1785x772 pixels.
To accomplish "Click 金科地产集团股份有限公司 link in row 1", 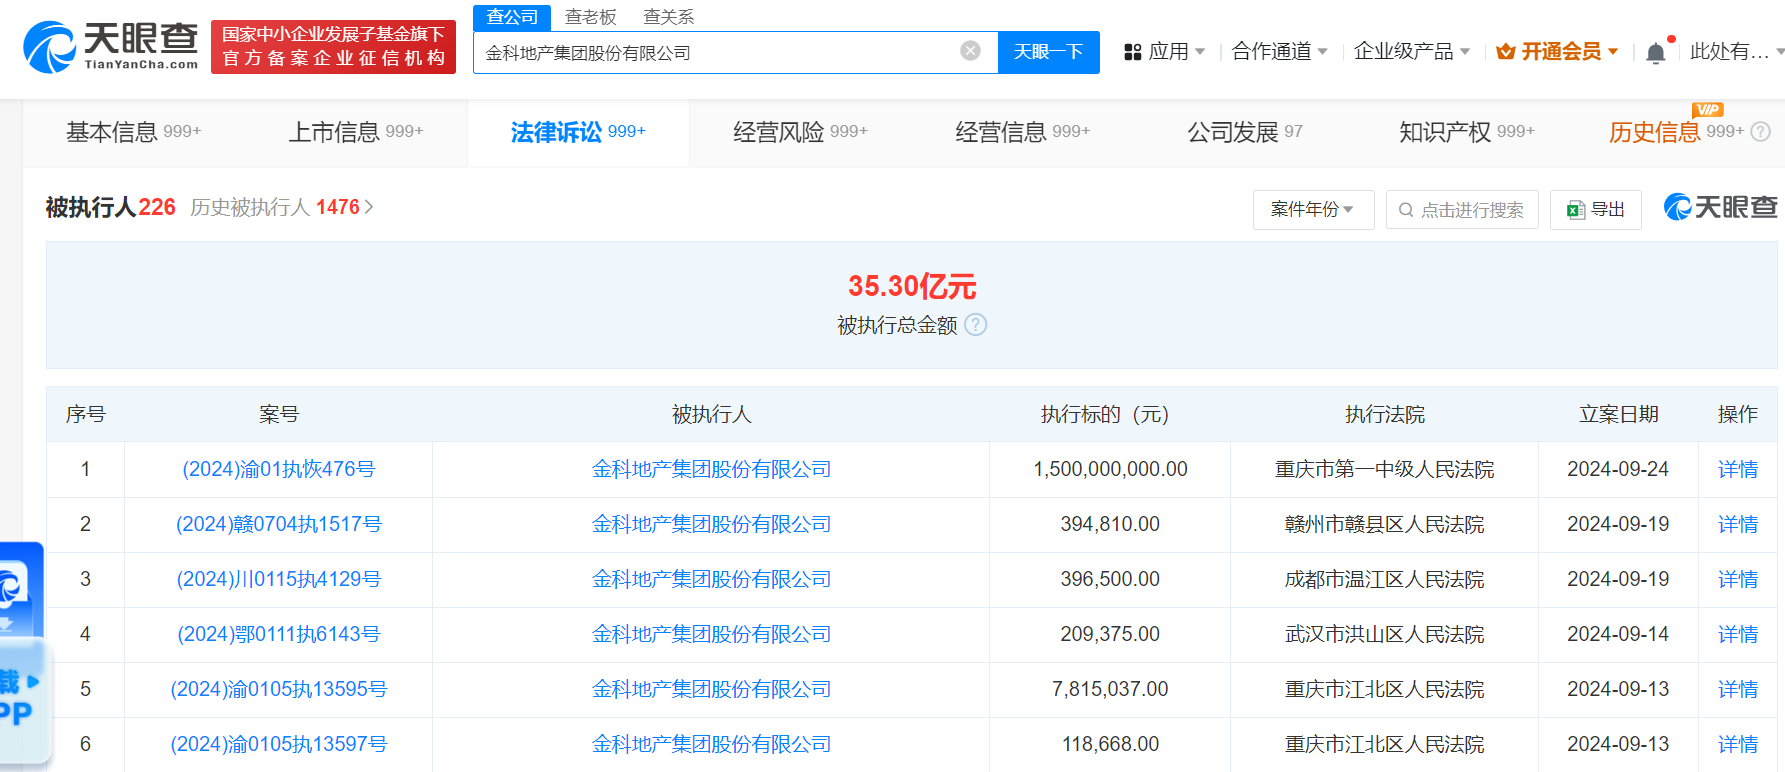I will tap(711, 469).
